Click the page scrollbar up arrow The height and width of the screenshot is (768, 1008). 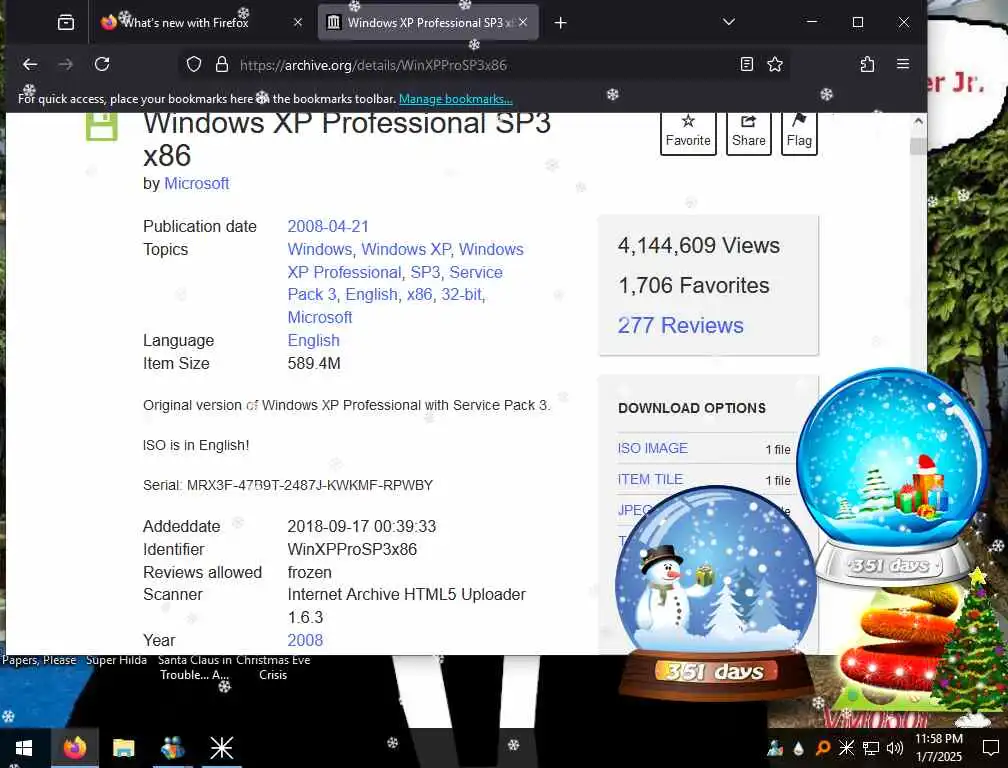click(x=918, y=121)
